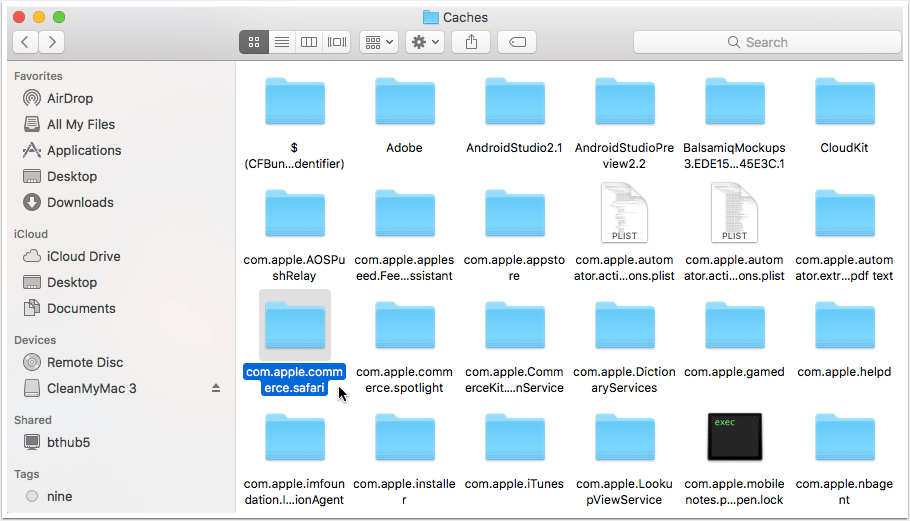Select the CloudKit folder

(844, 102)
